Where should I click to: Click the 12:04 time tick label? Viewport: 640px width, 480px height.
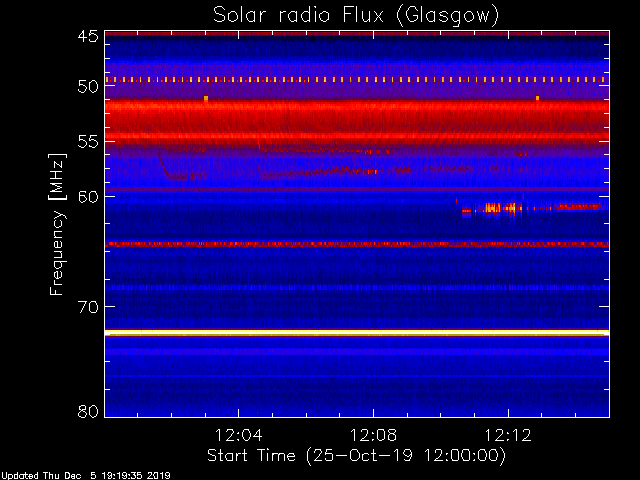click(x=238, y=435)
